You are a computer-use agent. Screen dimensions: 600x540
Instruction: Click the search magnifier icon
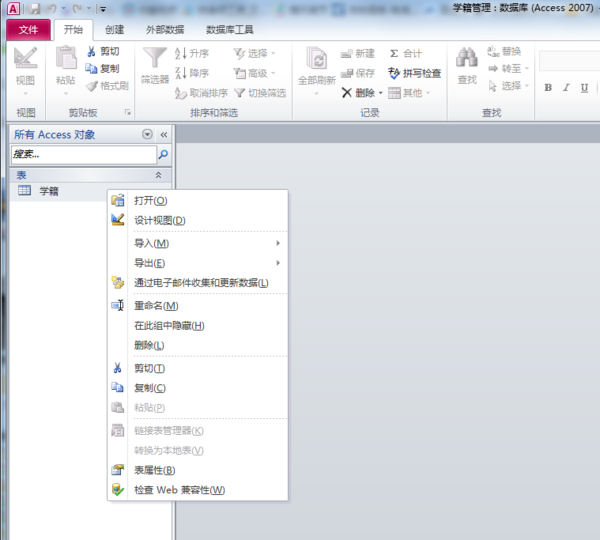pyautogui.click(x=163, y=154)
